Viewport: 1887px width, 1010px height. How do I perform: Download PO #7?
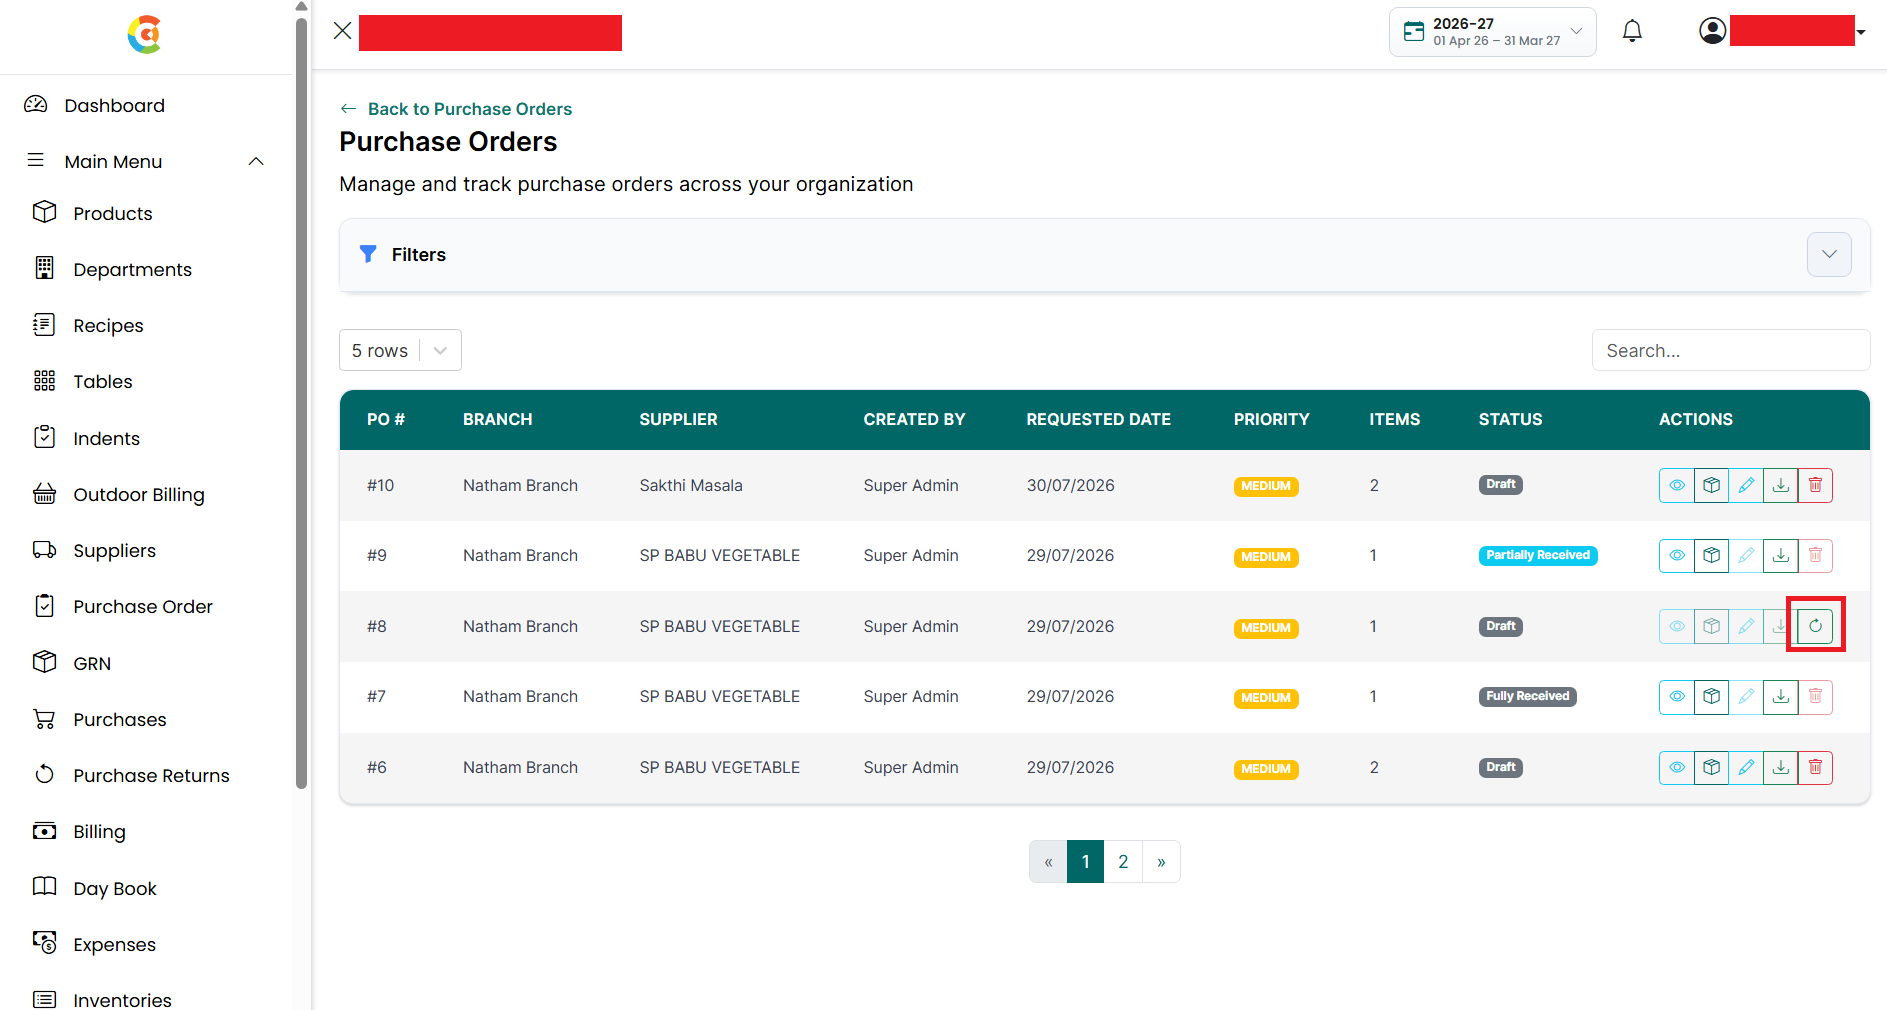[x=1781, y=696]
